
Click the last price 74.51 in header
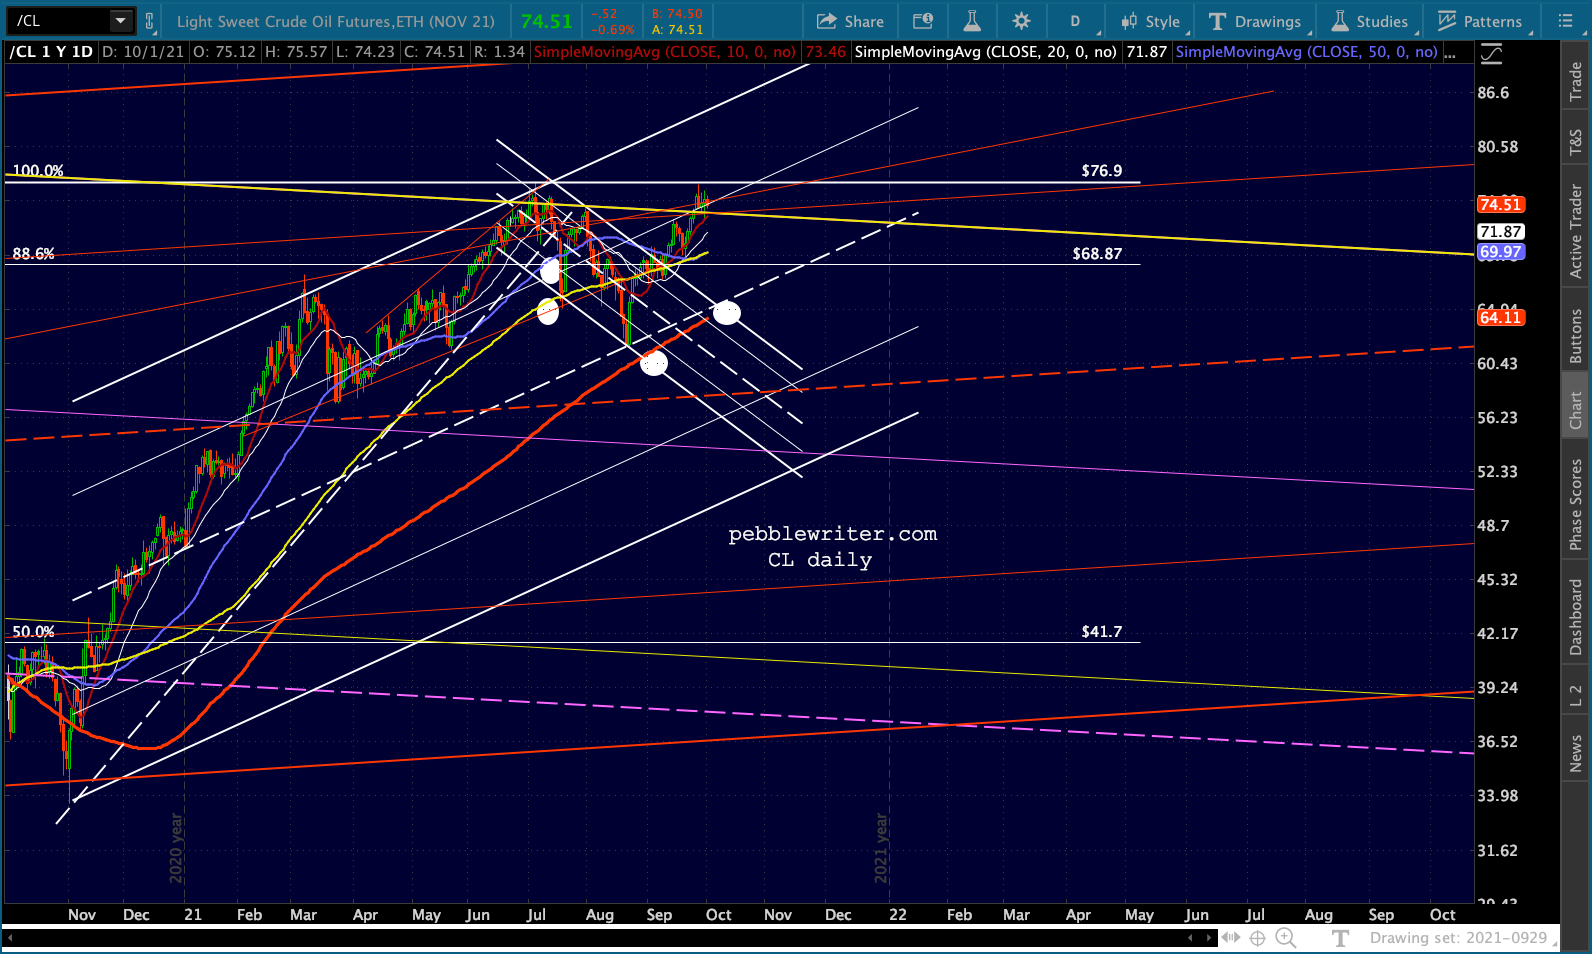[547, 21]
